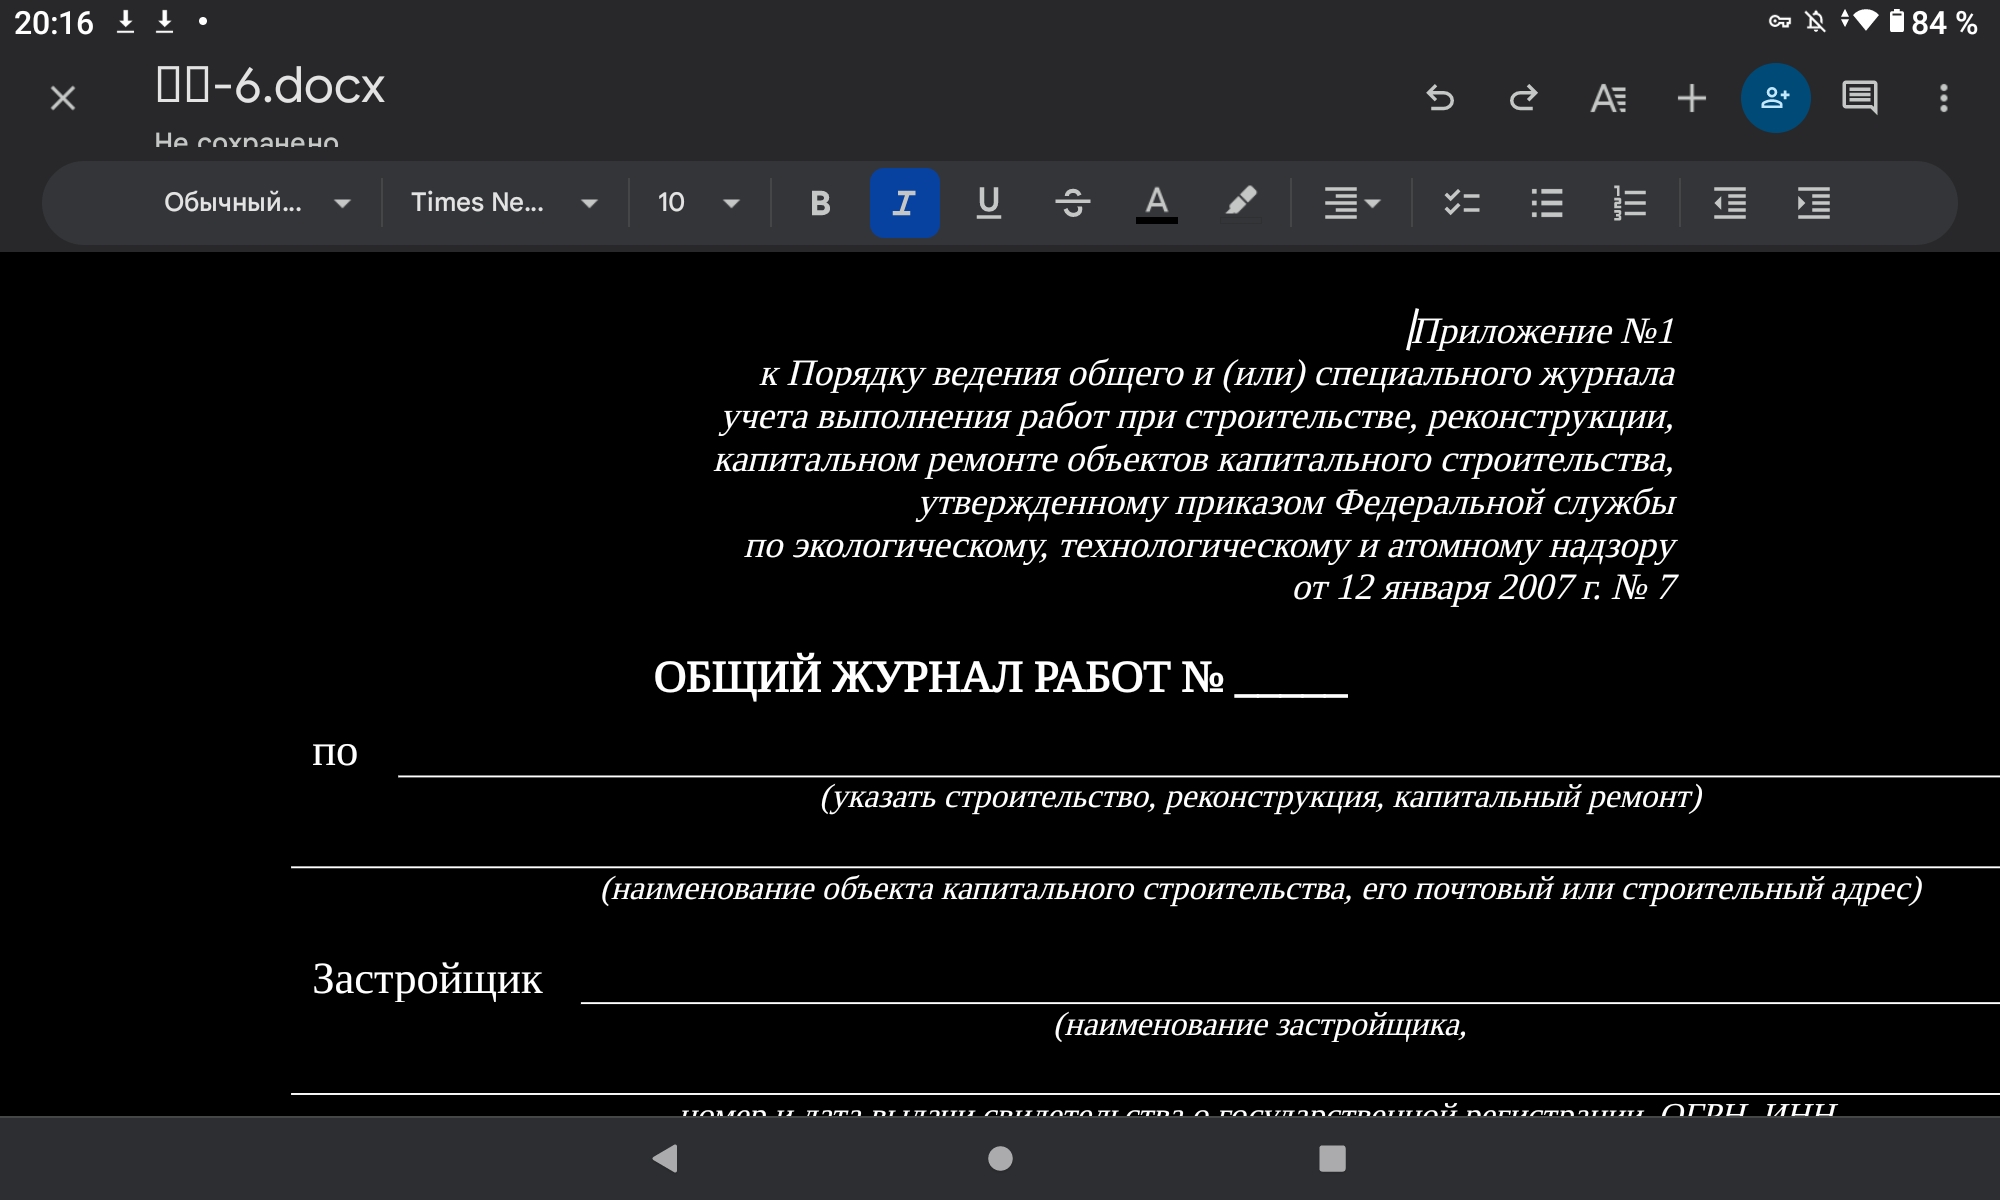Toggle bold formatting
Screen dimensions: 2000x1200
coord(820,203)
